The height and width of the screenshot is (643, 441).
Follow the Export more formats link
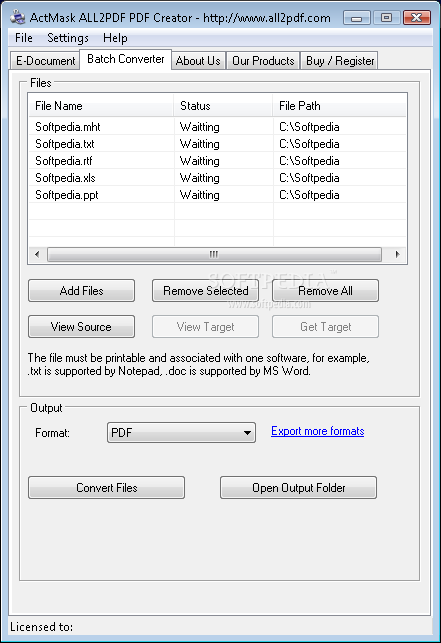(318, 431)
